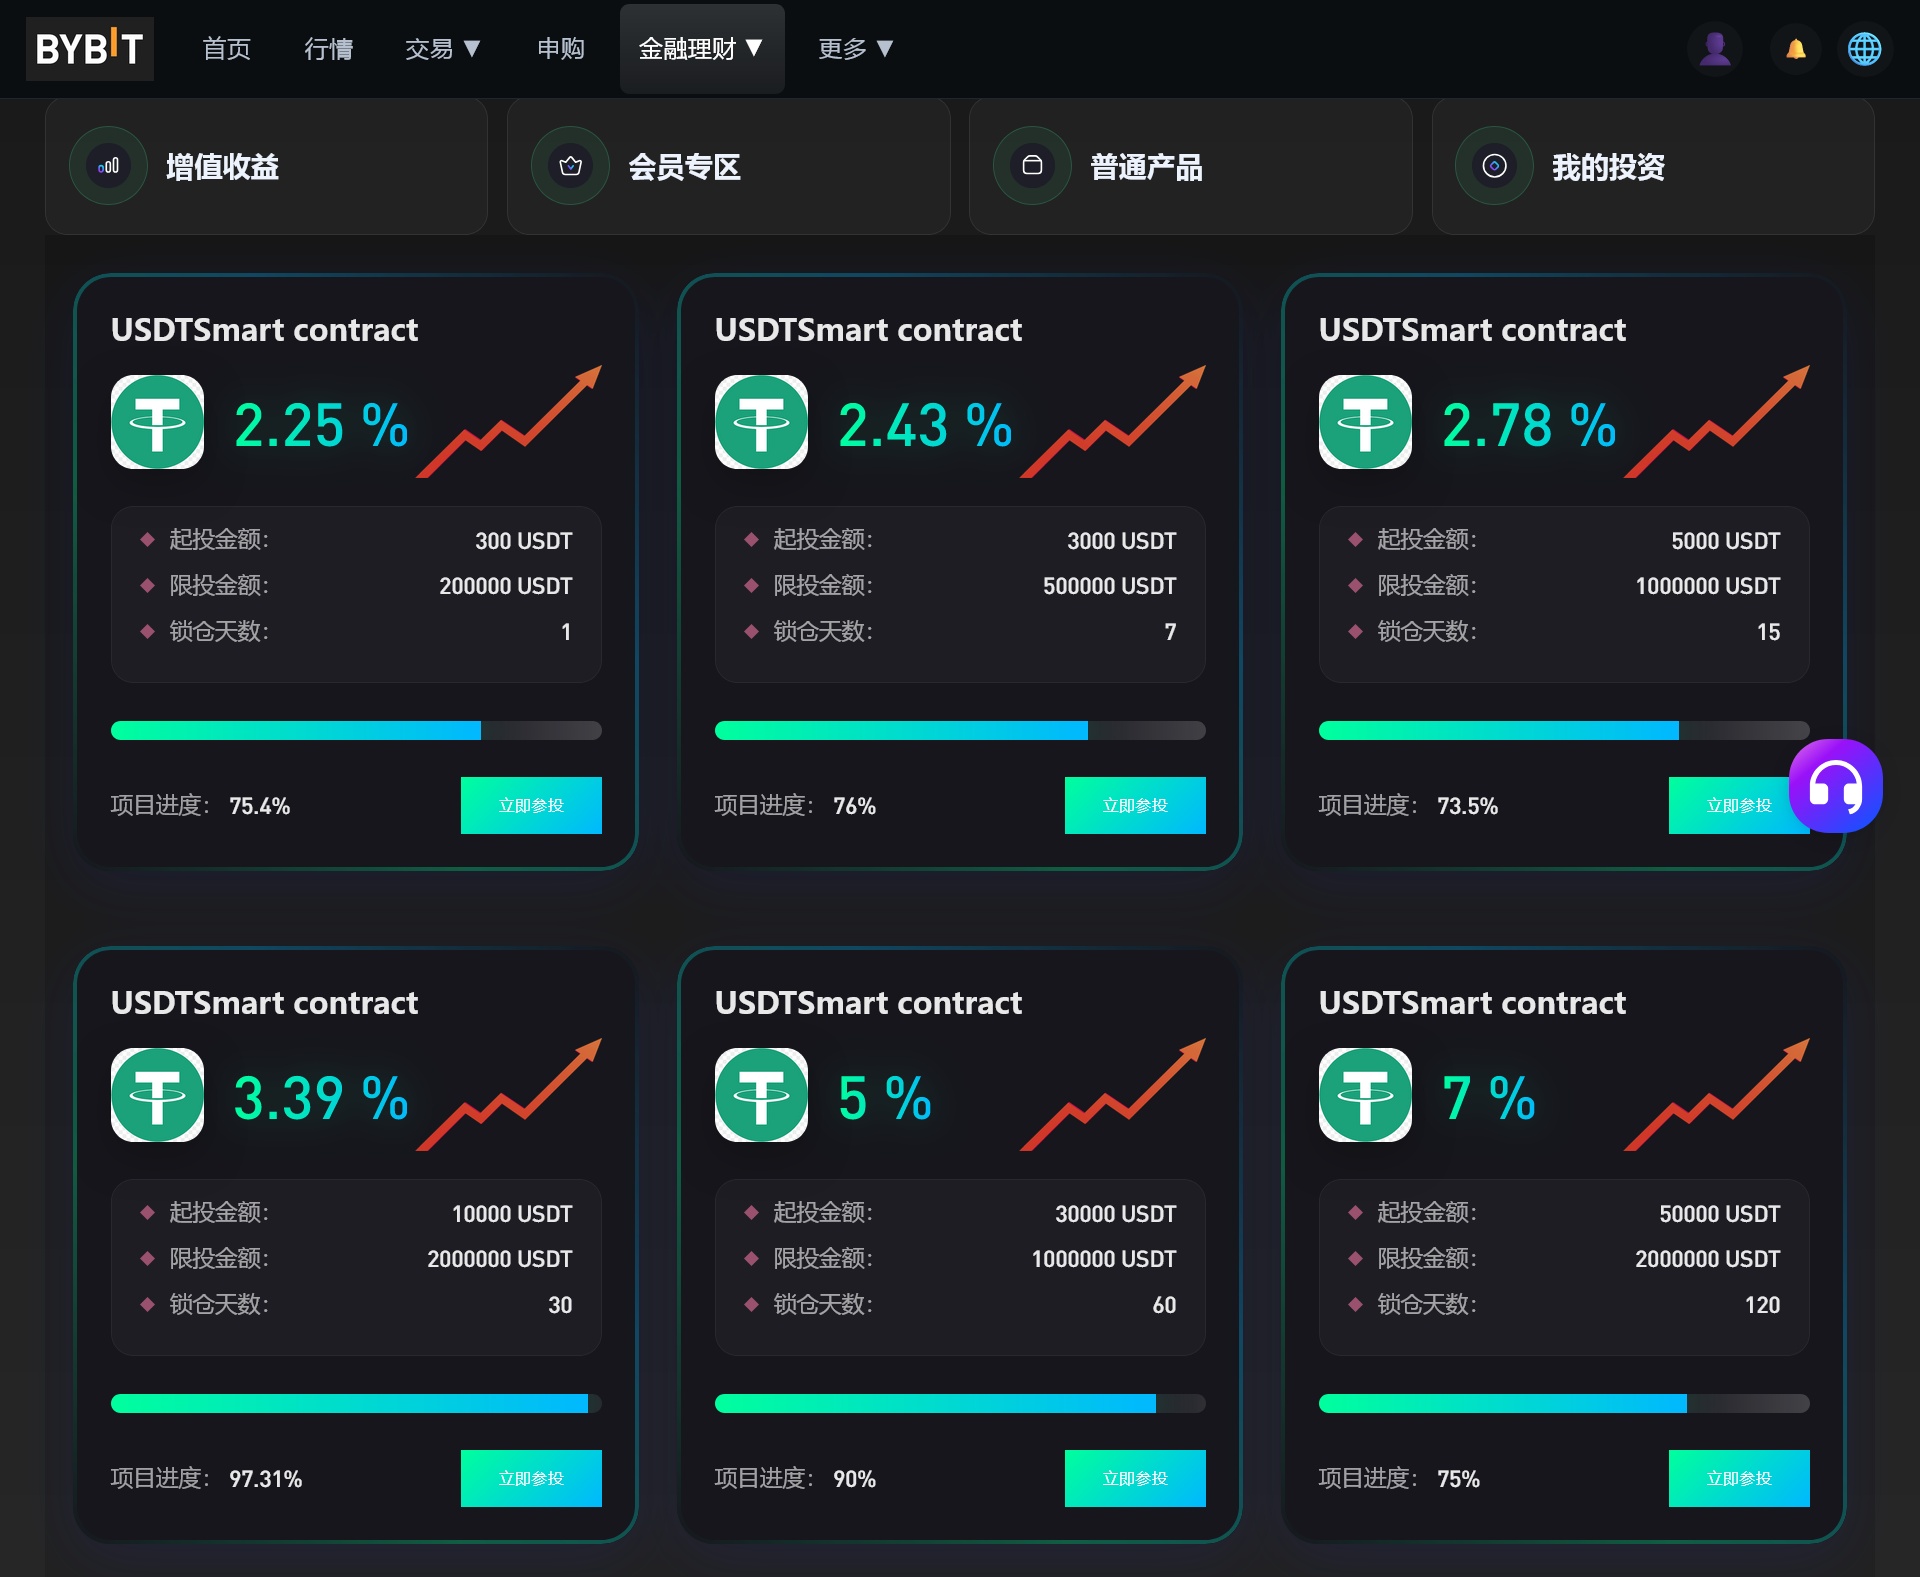1920x1577 pixels.
Task: Click the 5 % rate value
Action: pos(885,1098)
